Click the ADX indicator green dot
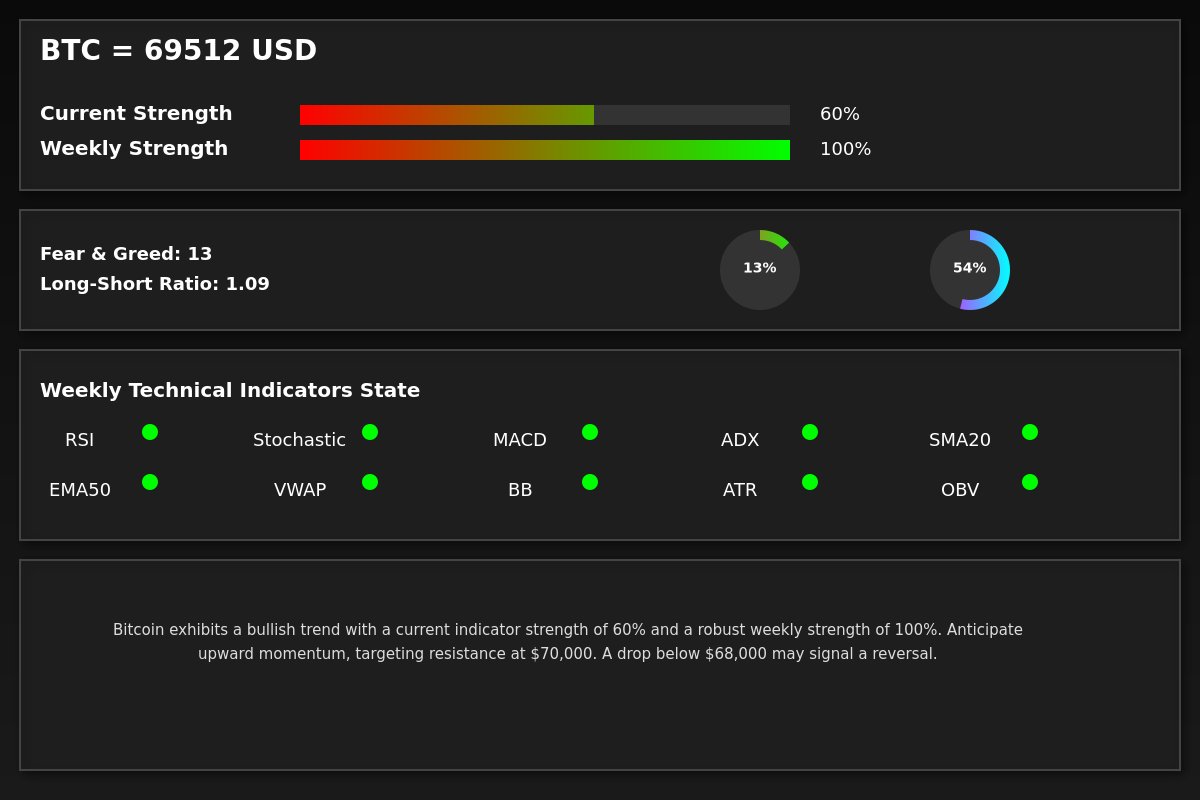The width and height of the screenshot is (1200, 800). pos(810,432)
